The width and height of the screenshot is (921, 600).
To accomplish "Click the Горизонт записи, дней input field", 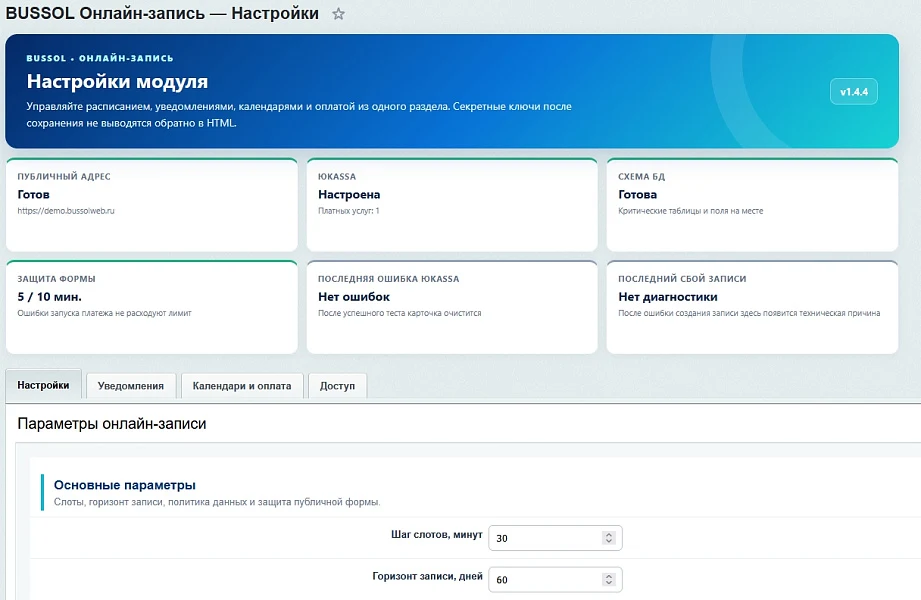I will pyautogui.click(x=555, y=579).
